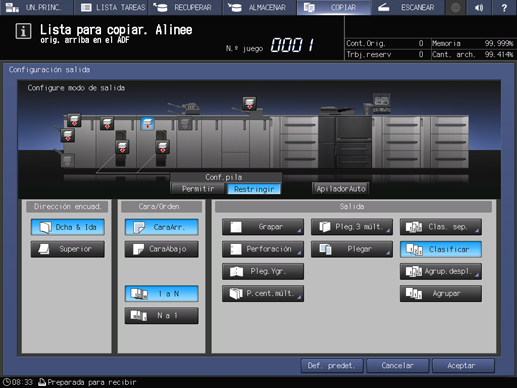Click Def. predet. button

[332, 366]
